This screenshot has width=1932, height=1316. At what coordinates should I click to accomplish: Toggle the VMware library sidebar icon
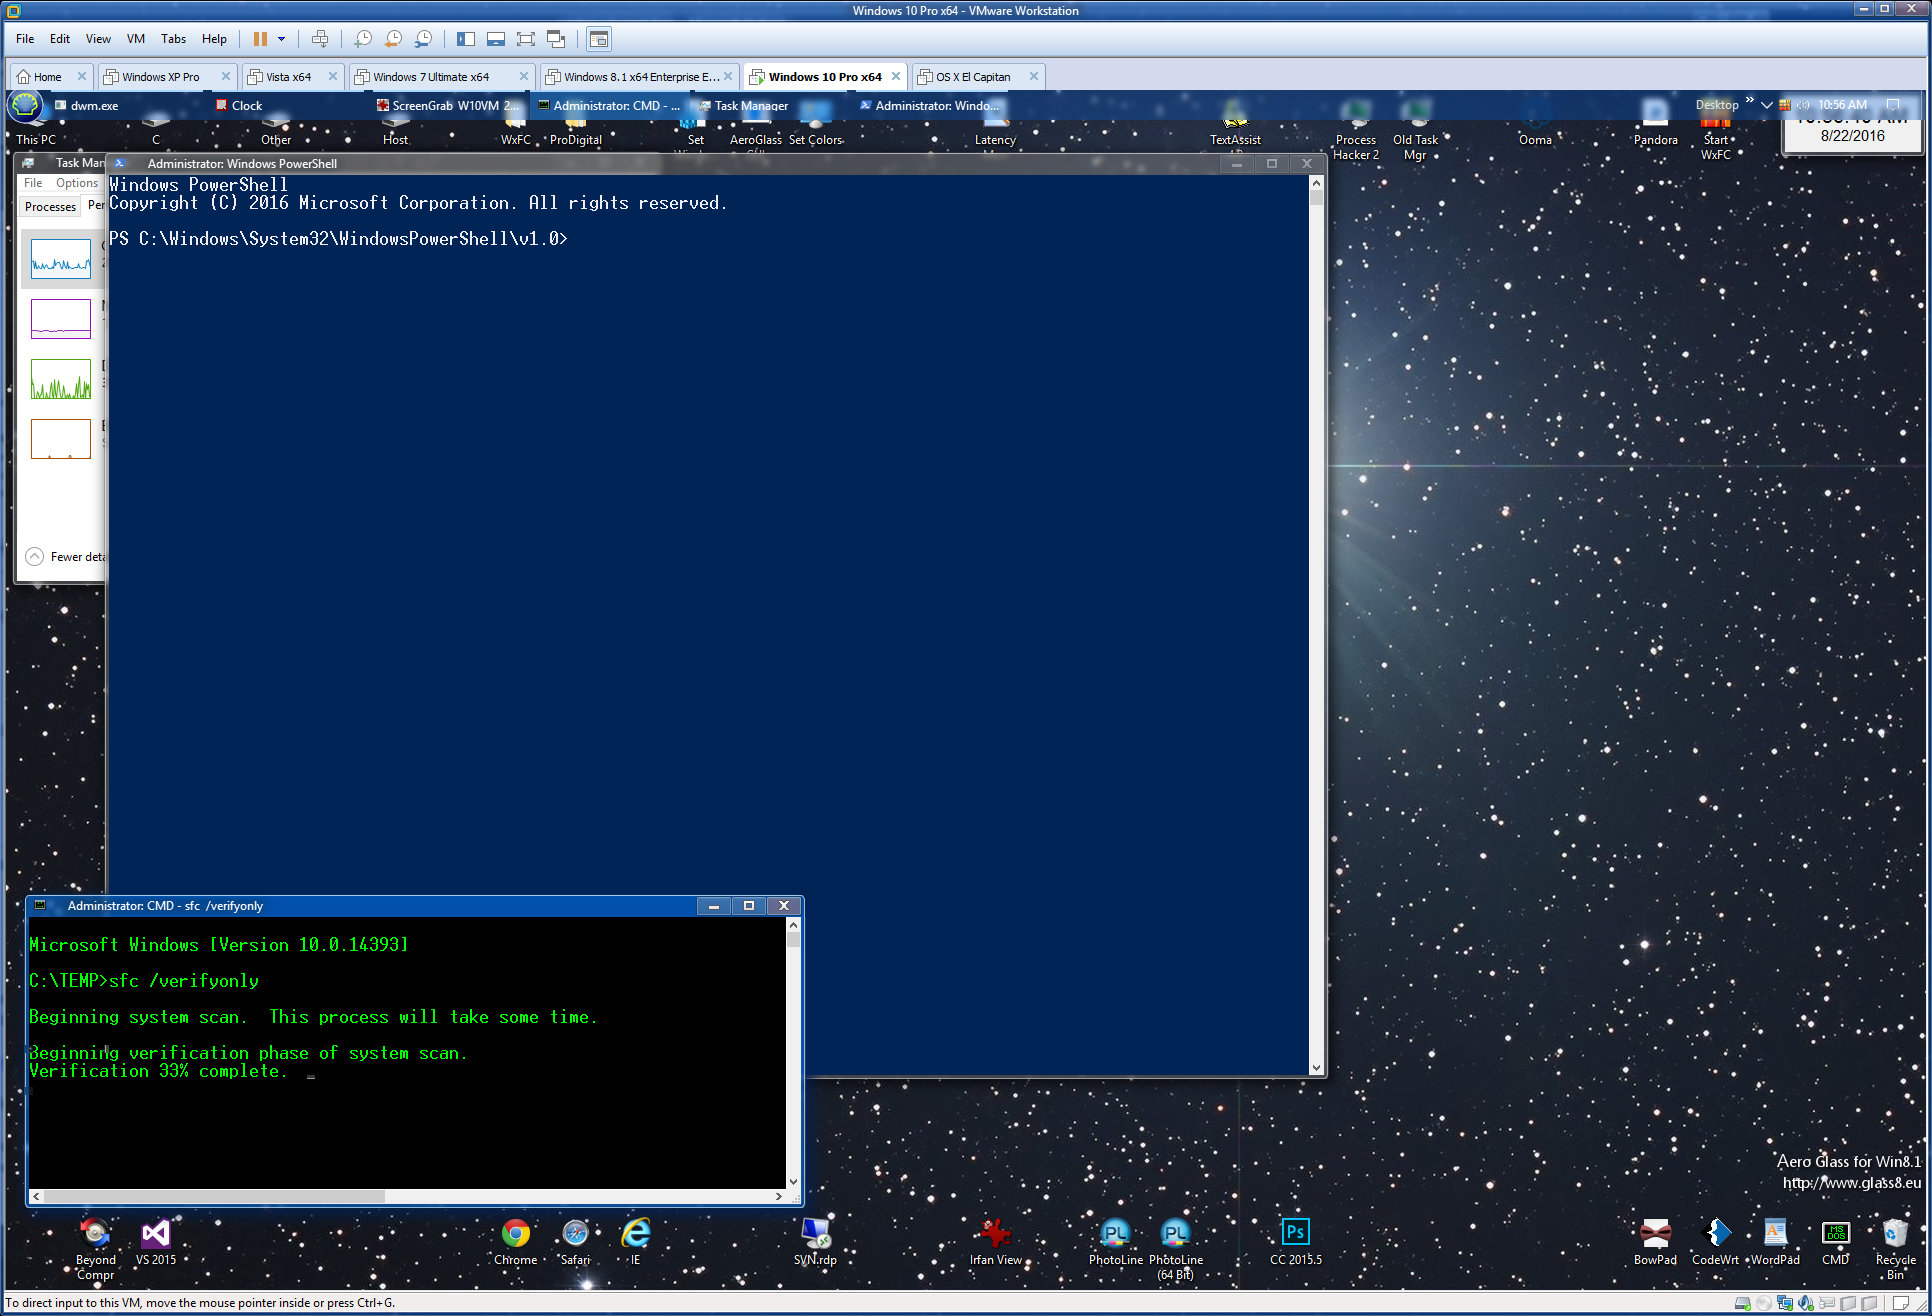click(466, 39)
